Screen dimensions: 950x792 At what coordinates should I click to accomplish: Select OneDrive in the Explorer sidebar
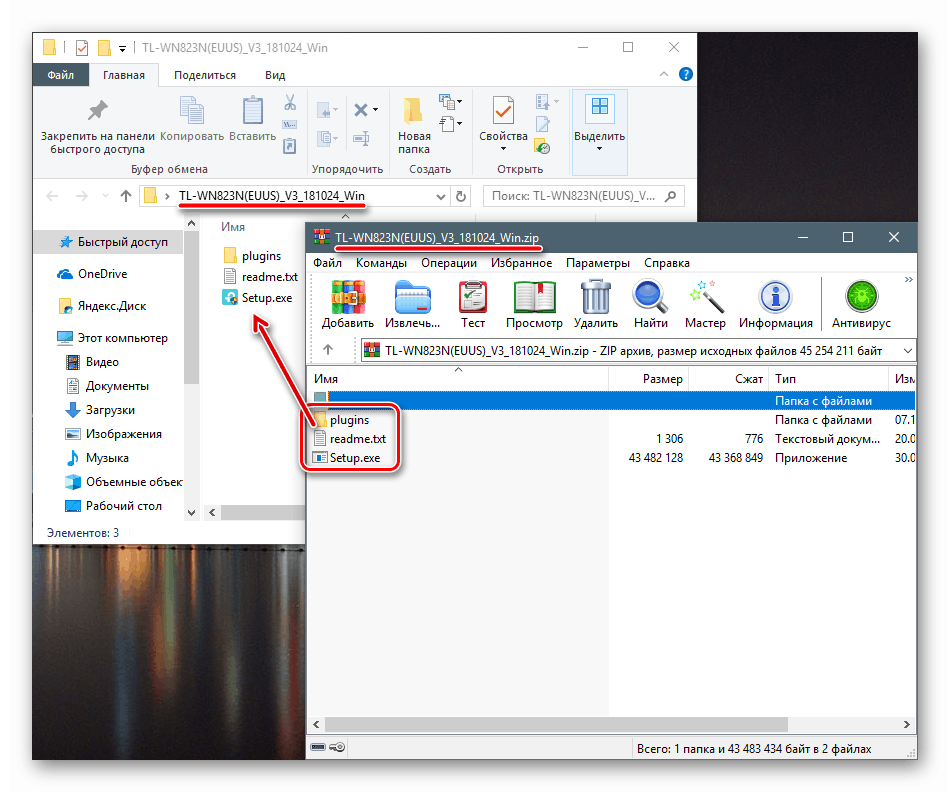pos(92,274)
